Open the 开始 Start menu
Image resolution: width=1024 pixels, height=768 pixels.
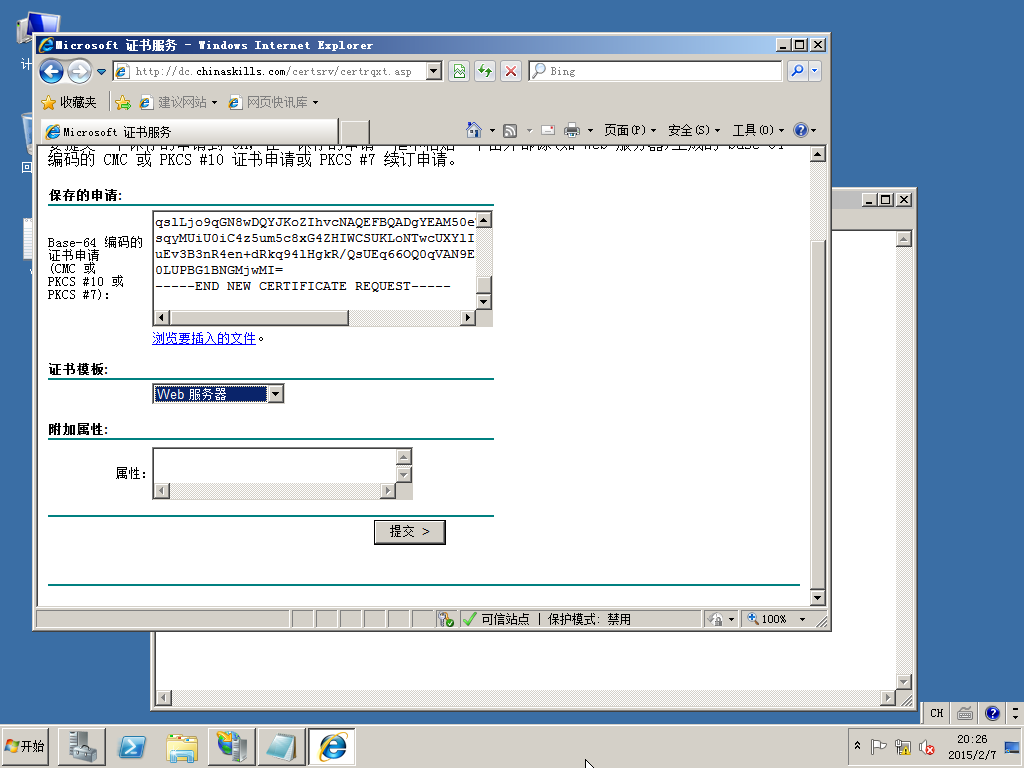pos(25,746)
